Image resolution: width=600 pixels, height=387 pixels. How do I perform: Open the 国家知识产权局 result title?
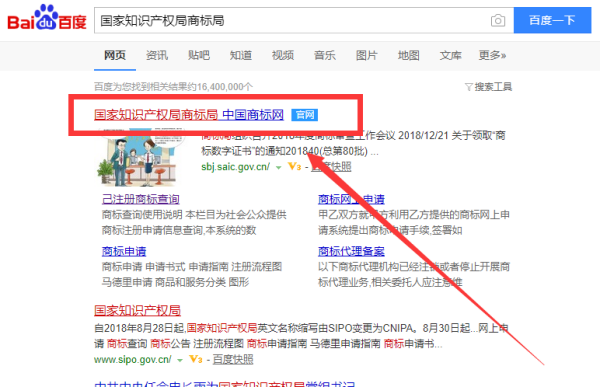point(137,310)
